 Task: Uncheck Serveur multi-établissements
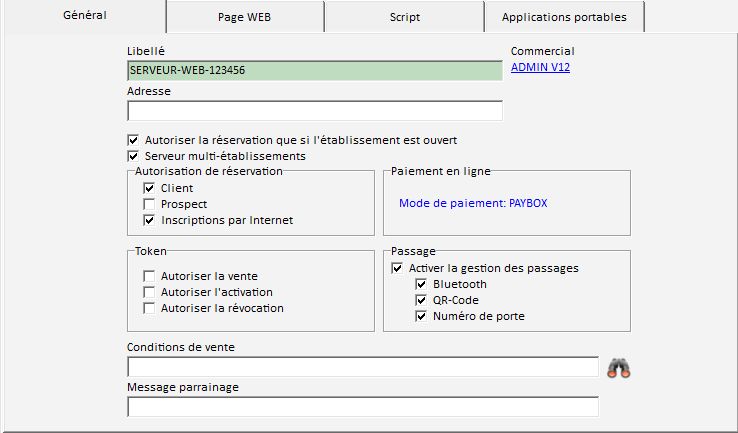coord(133,156)
